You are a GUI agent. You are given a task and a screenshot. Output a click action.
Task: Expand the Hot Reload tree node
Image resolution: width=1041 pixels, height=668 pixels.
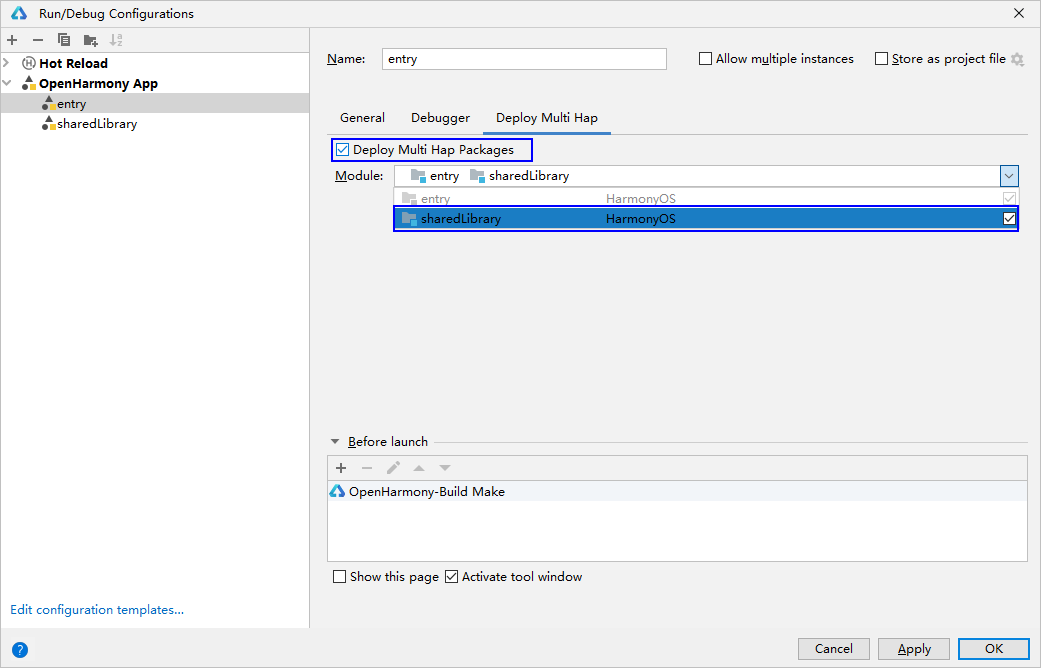[x=8, y=63]
